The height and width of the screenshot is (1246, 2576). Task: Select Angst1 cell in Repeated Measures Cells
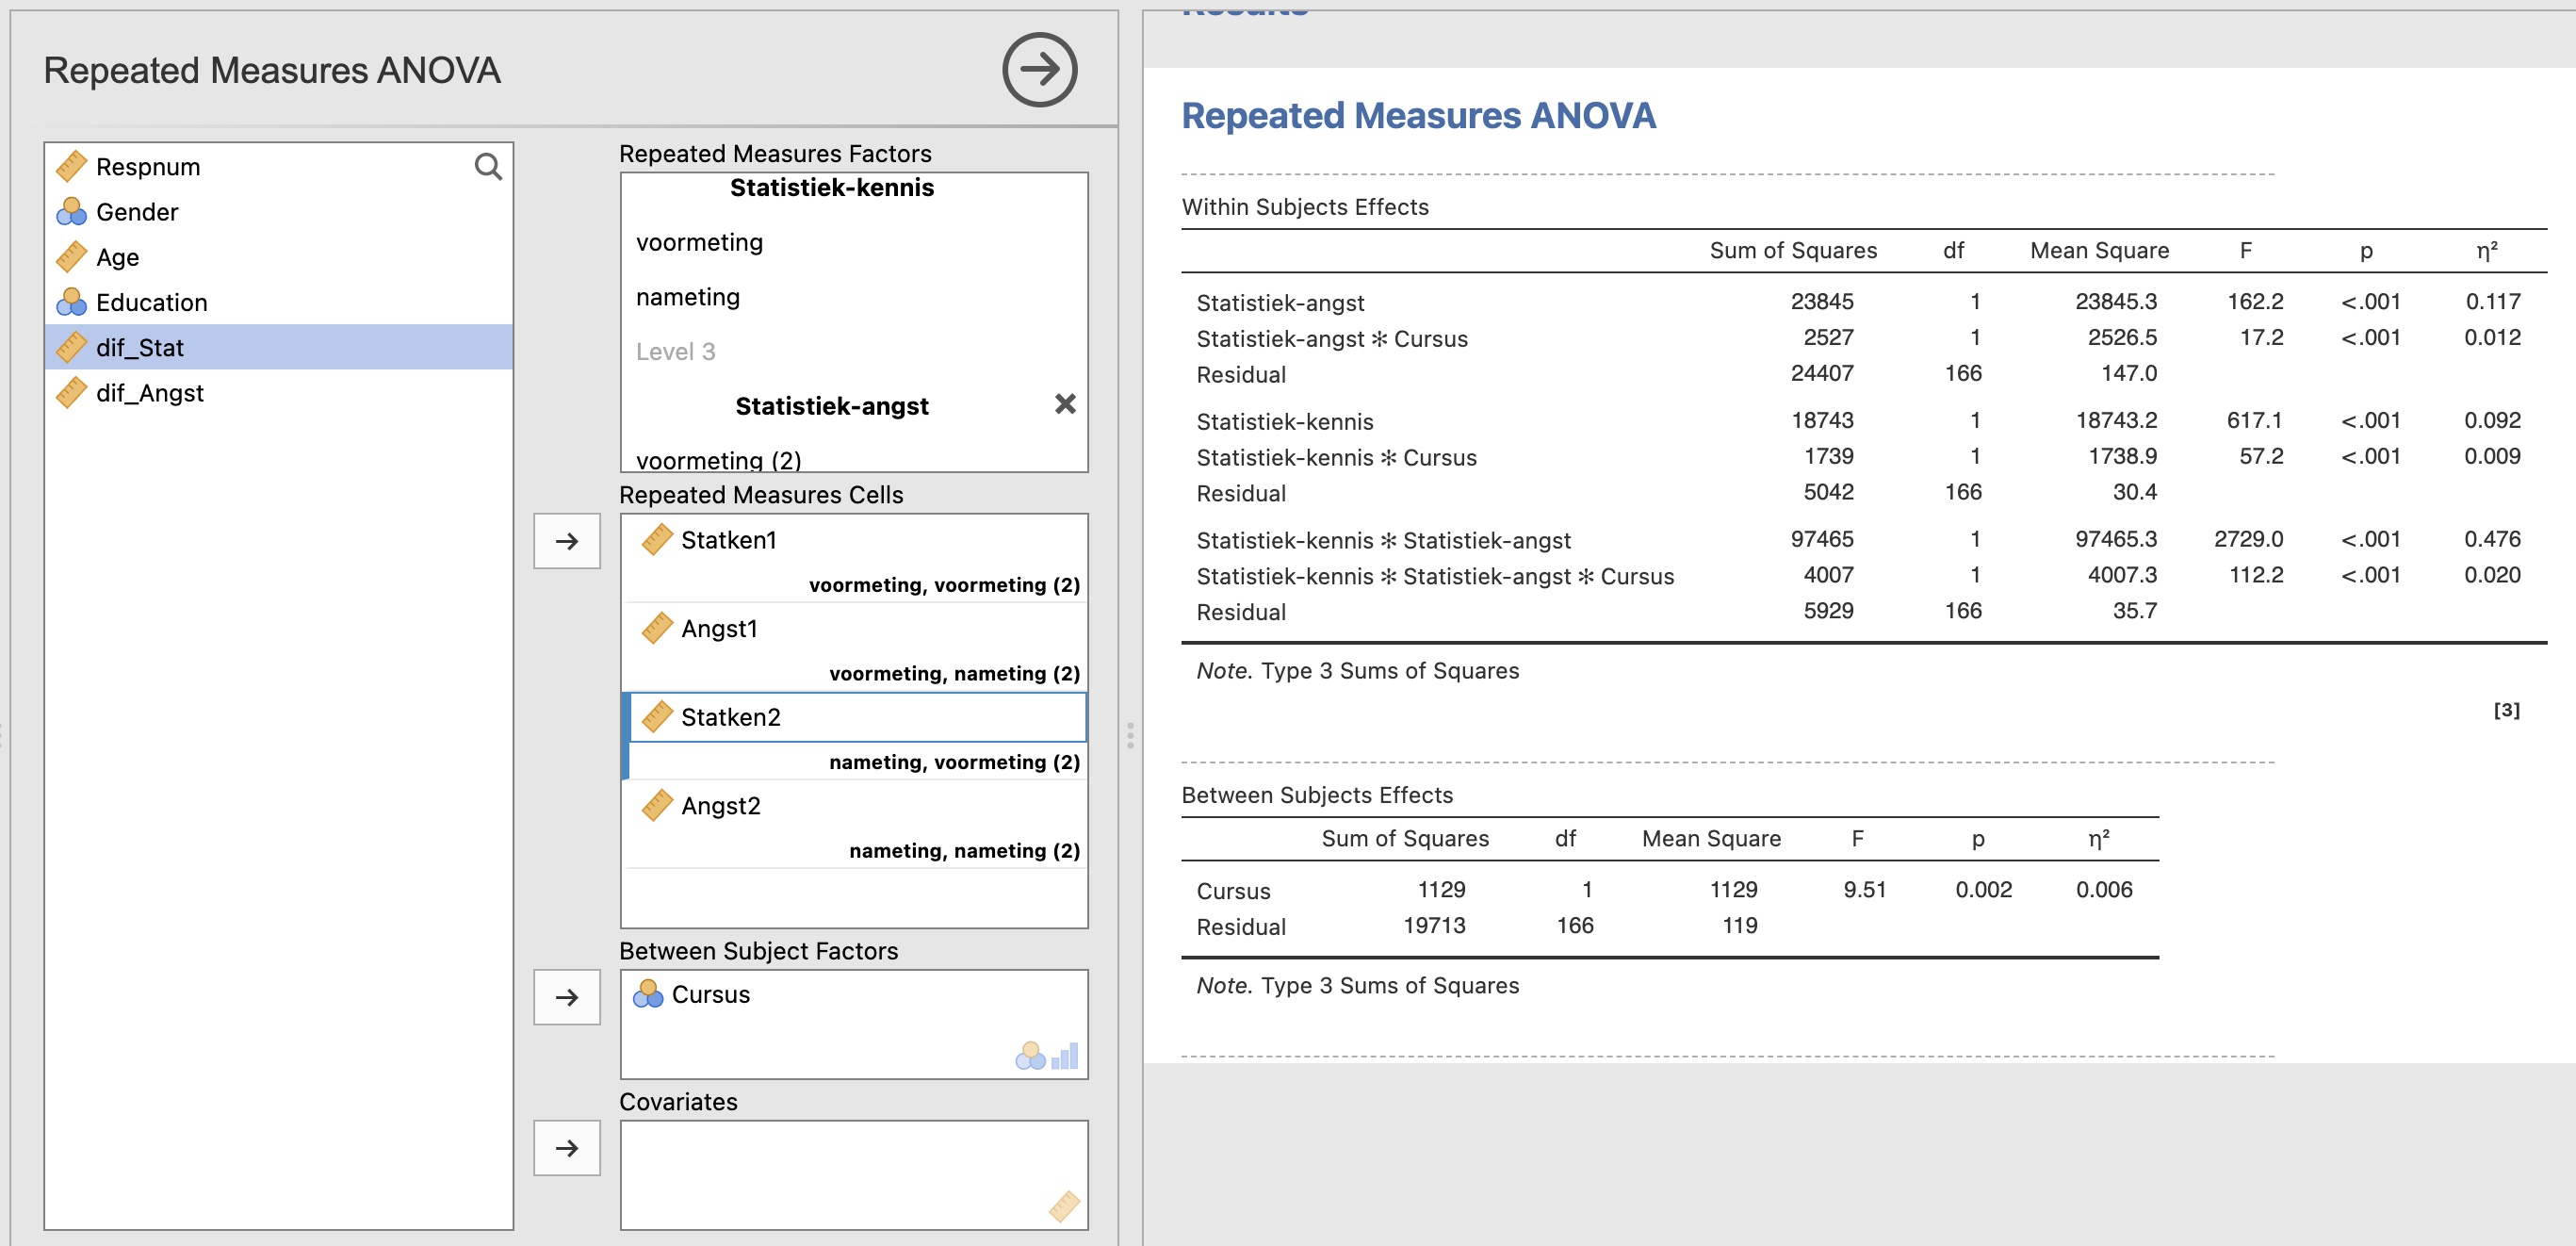point(720,629)
